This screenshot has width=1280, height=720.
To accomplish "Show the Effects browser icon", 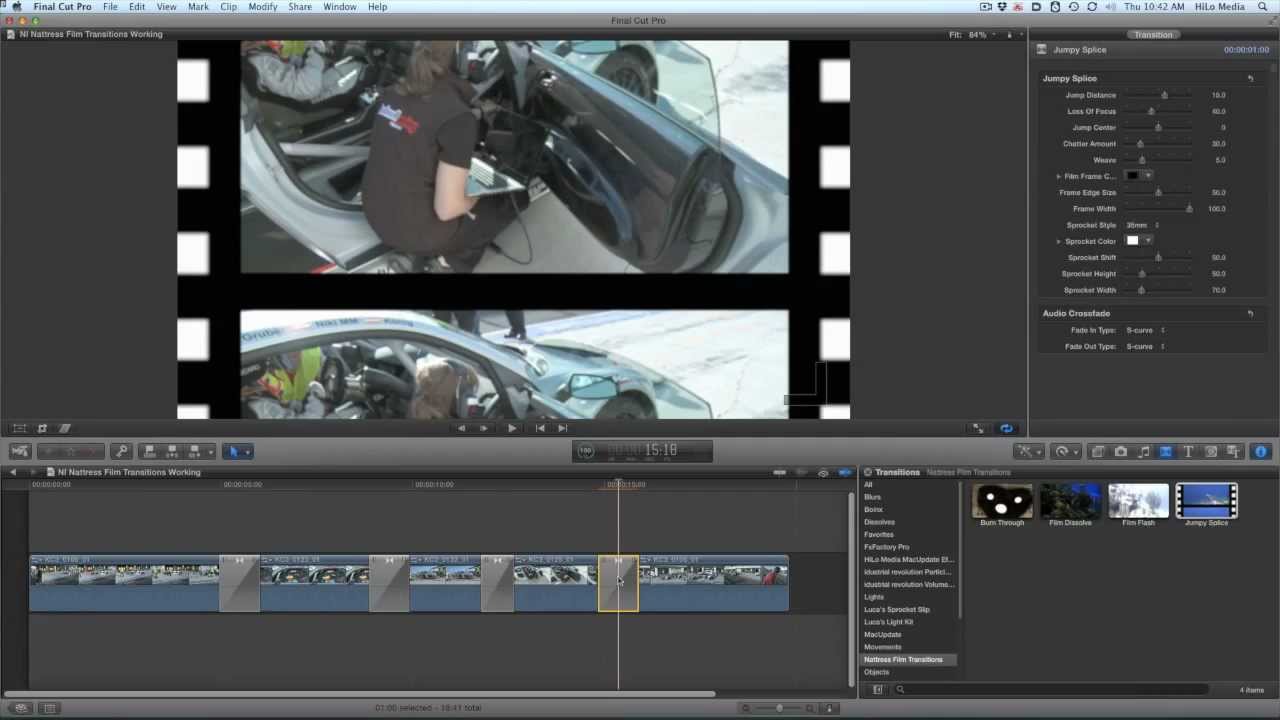I will (x=1098, y=452).
